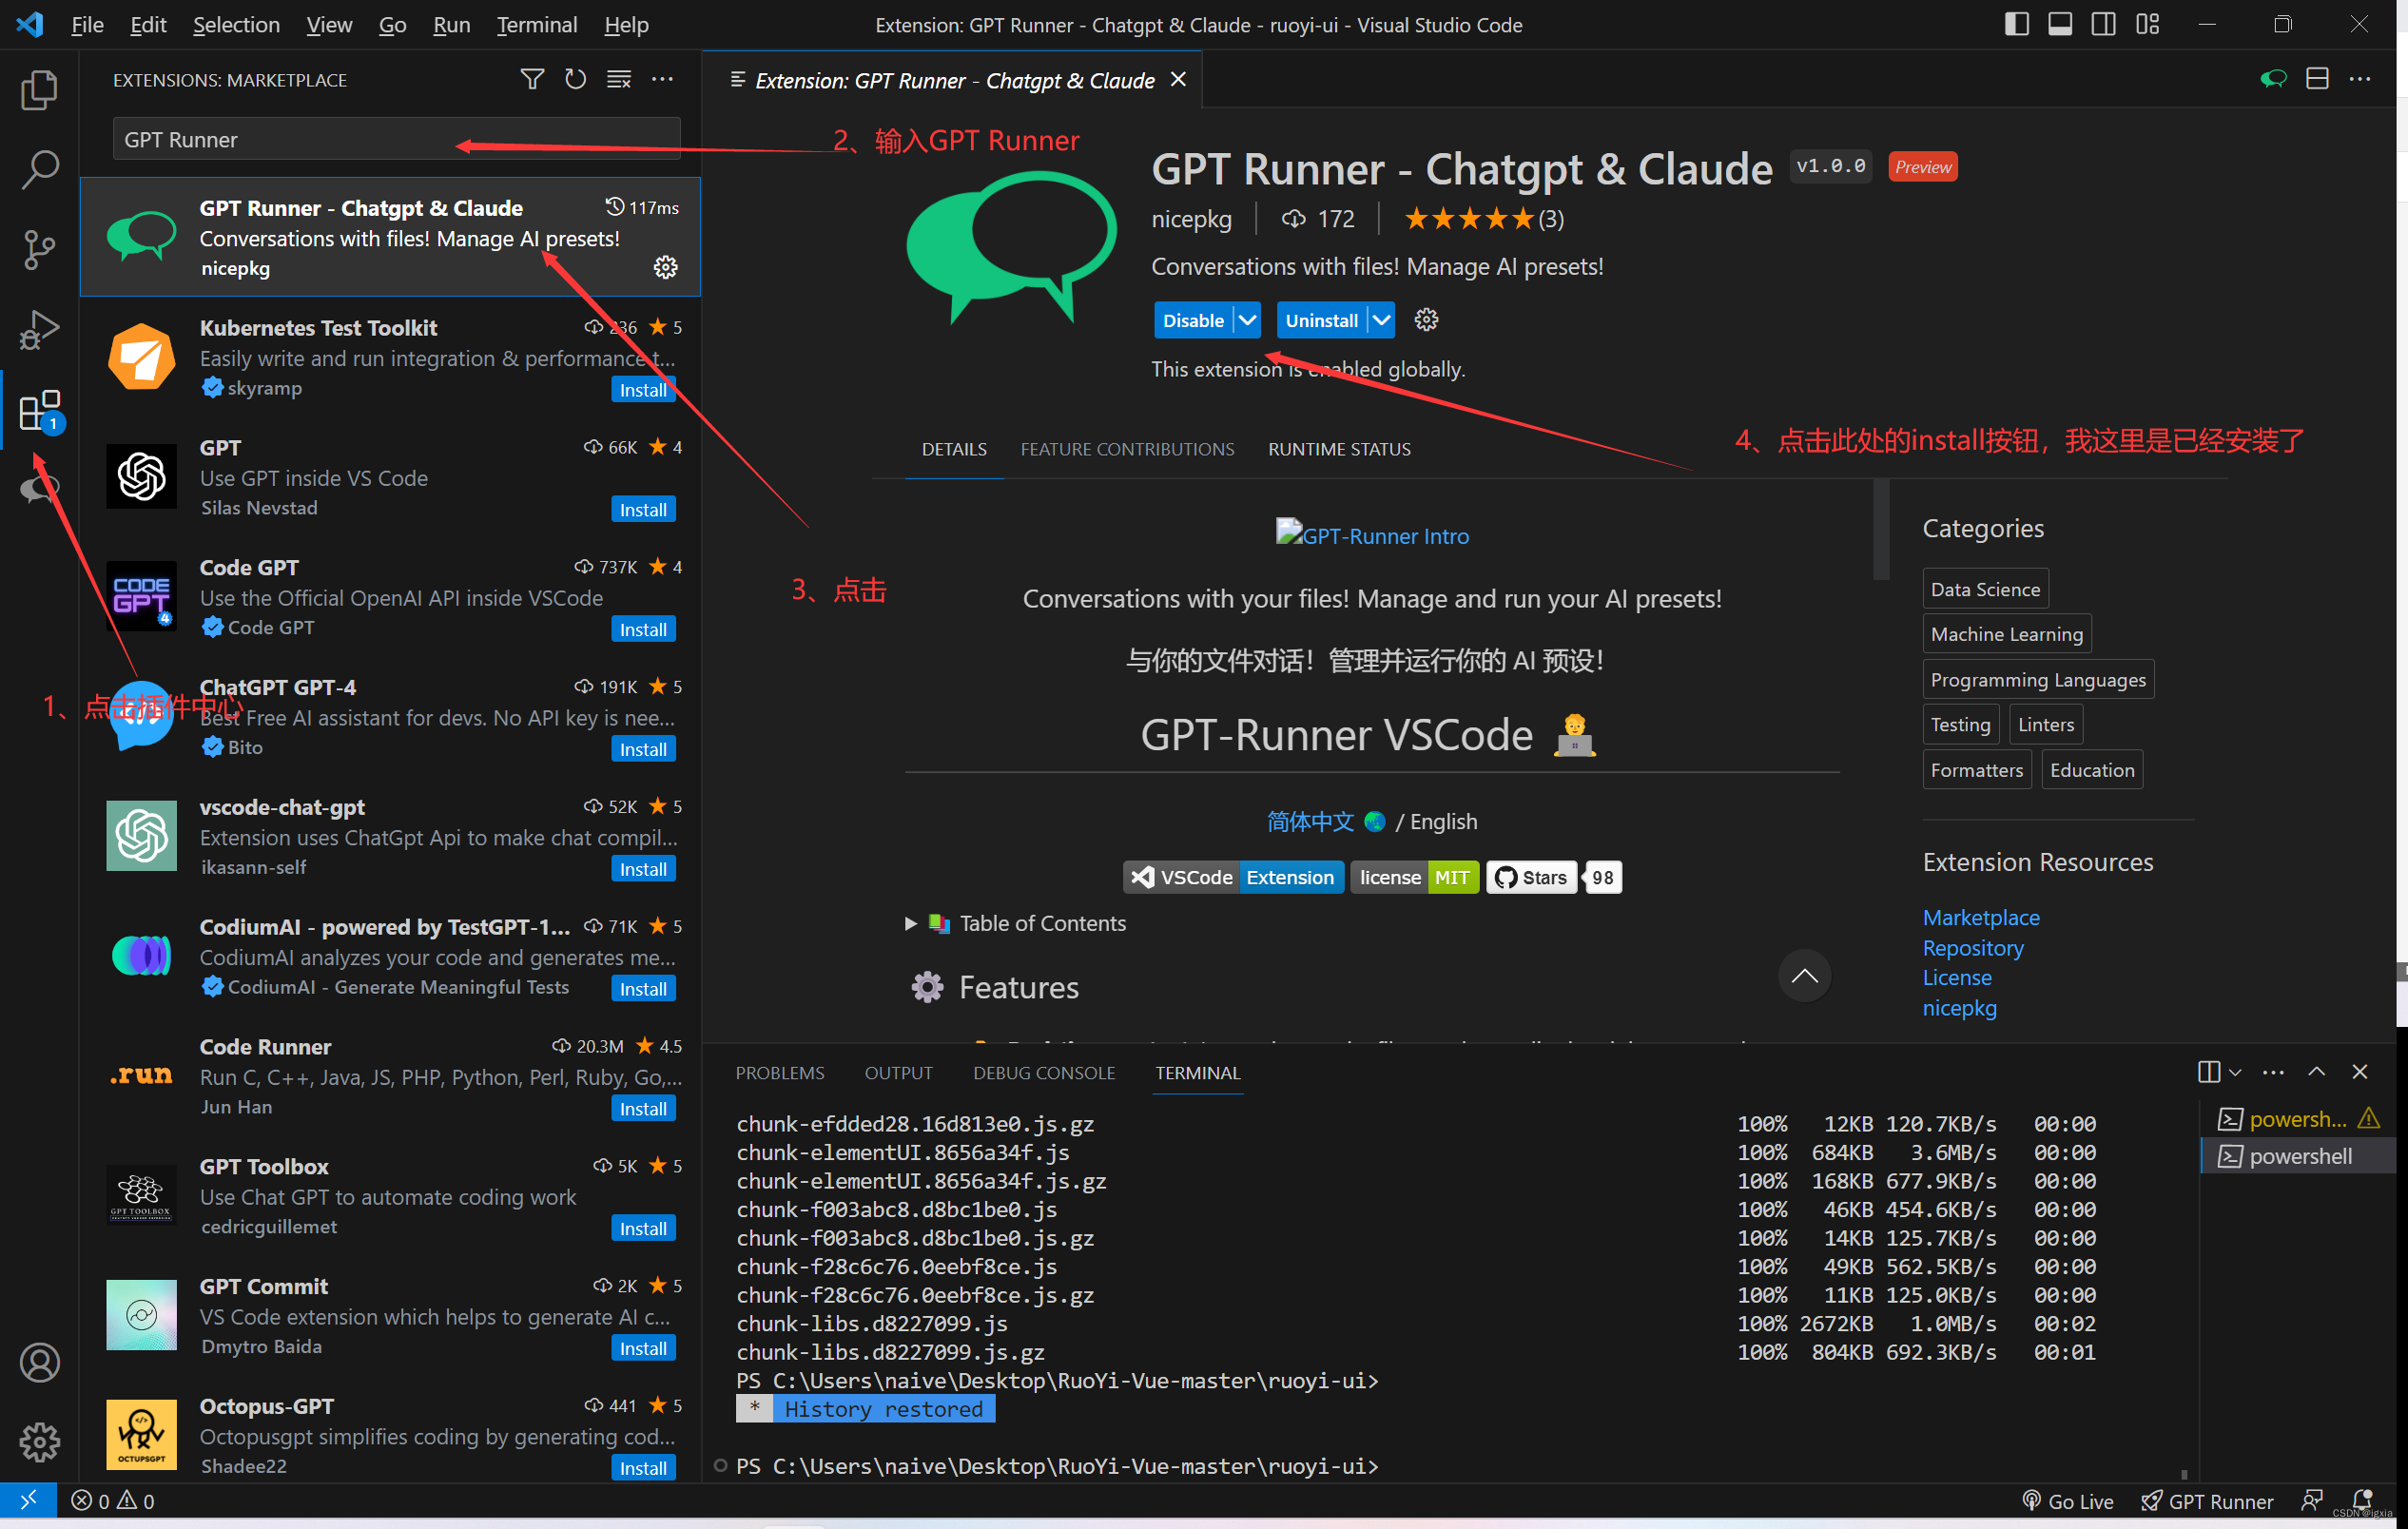Select the Machine Learning category tag
The image size is (2408, 1529).
point(2006,634)
